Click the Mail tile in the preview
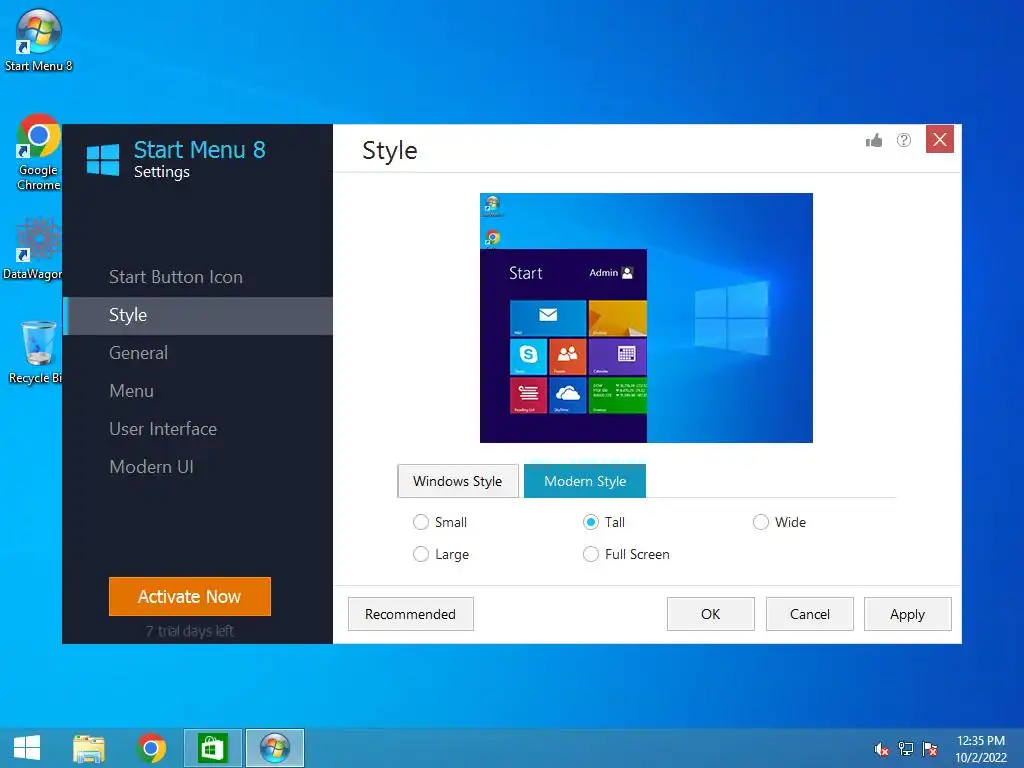This screenshot has width=1024, height=768. pyautogui.click(x=548, y=319)
